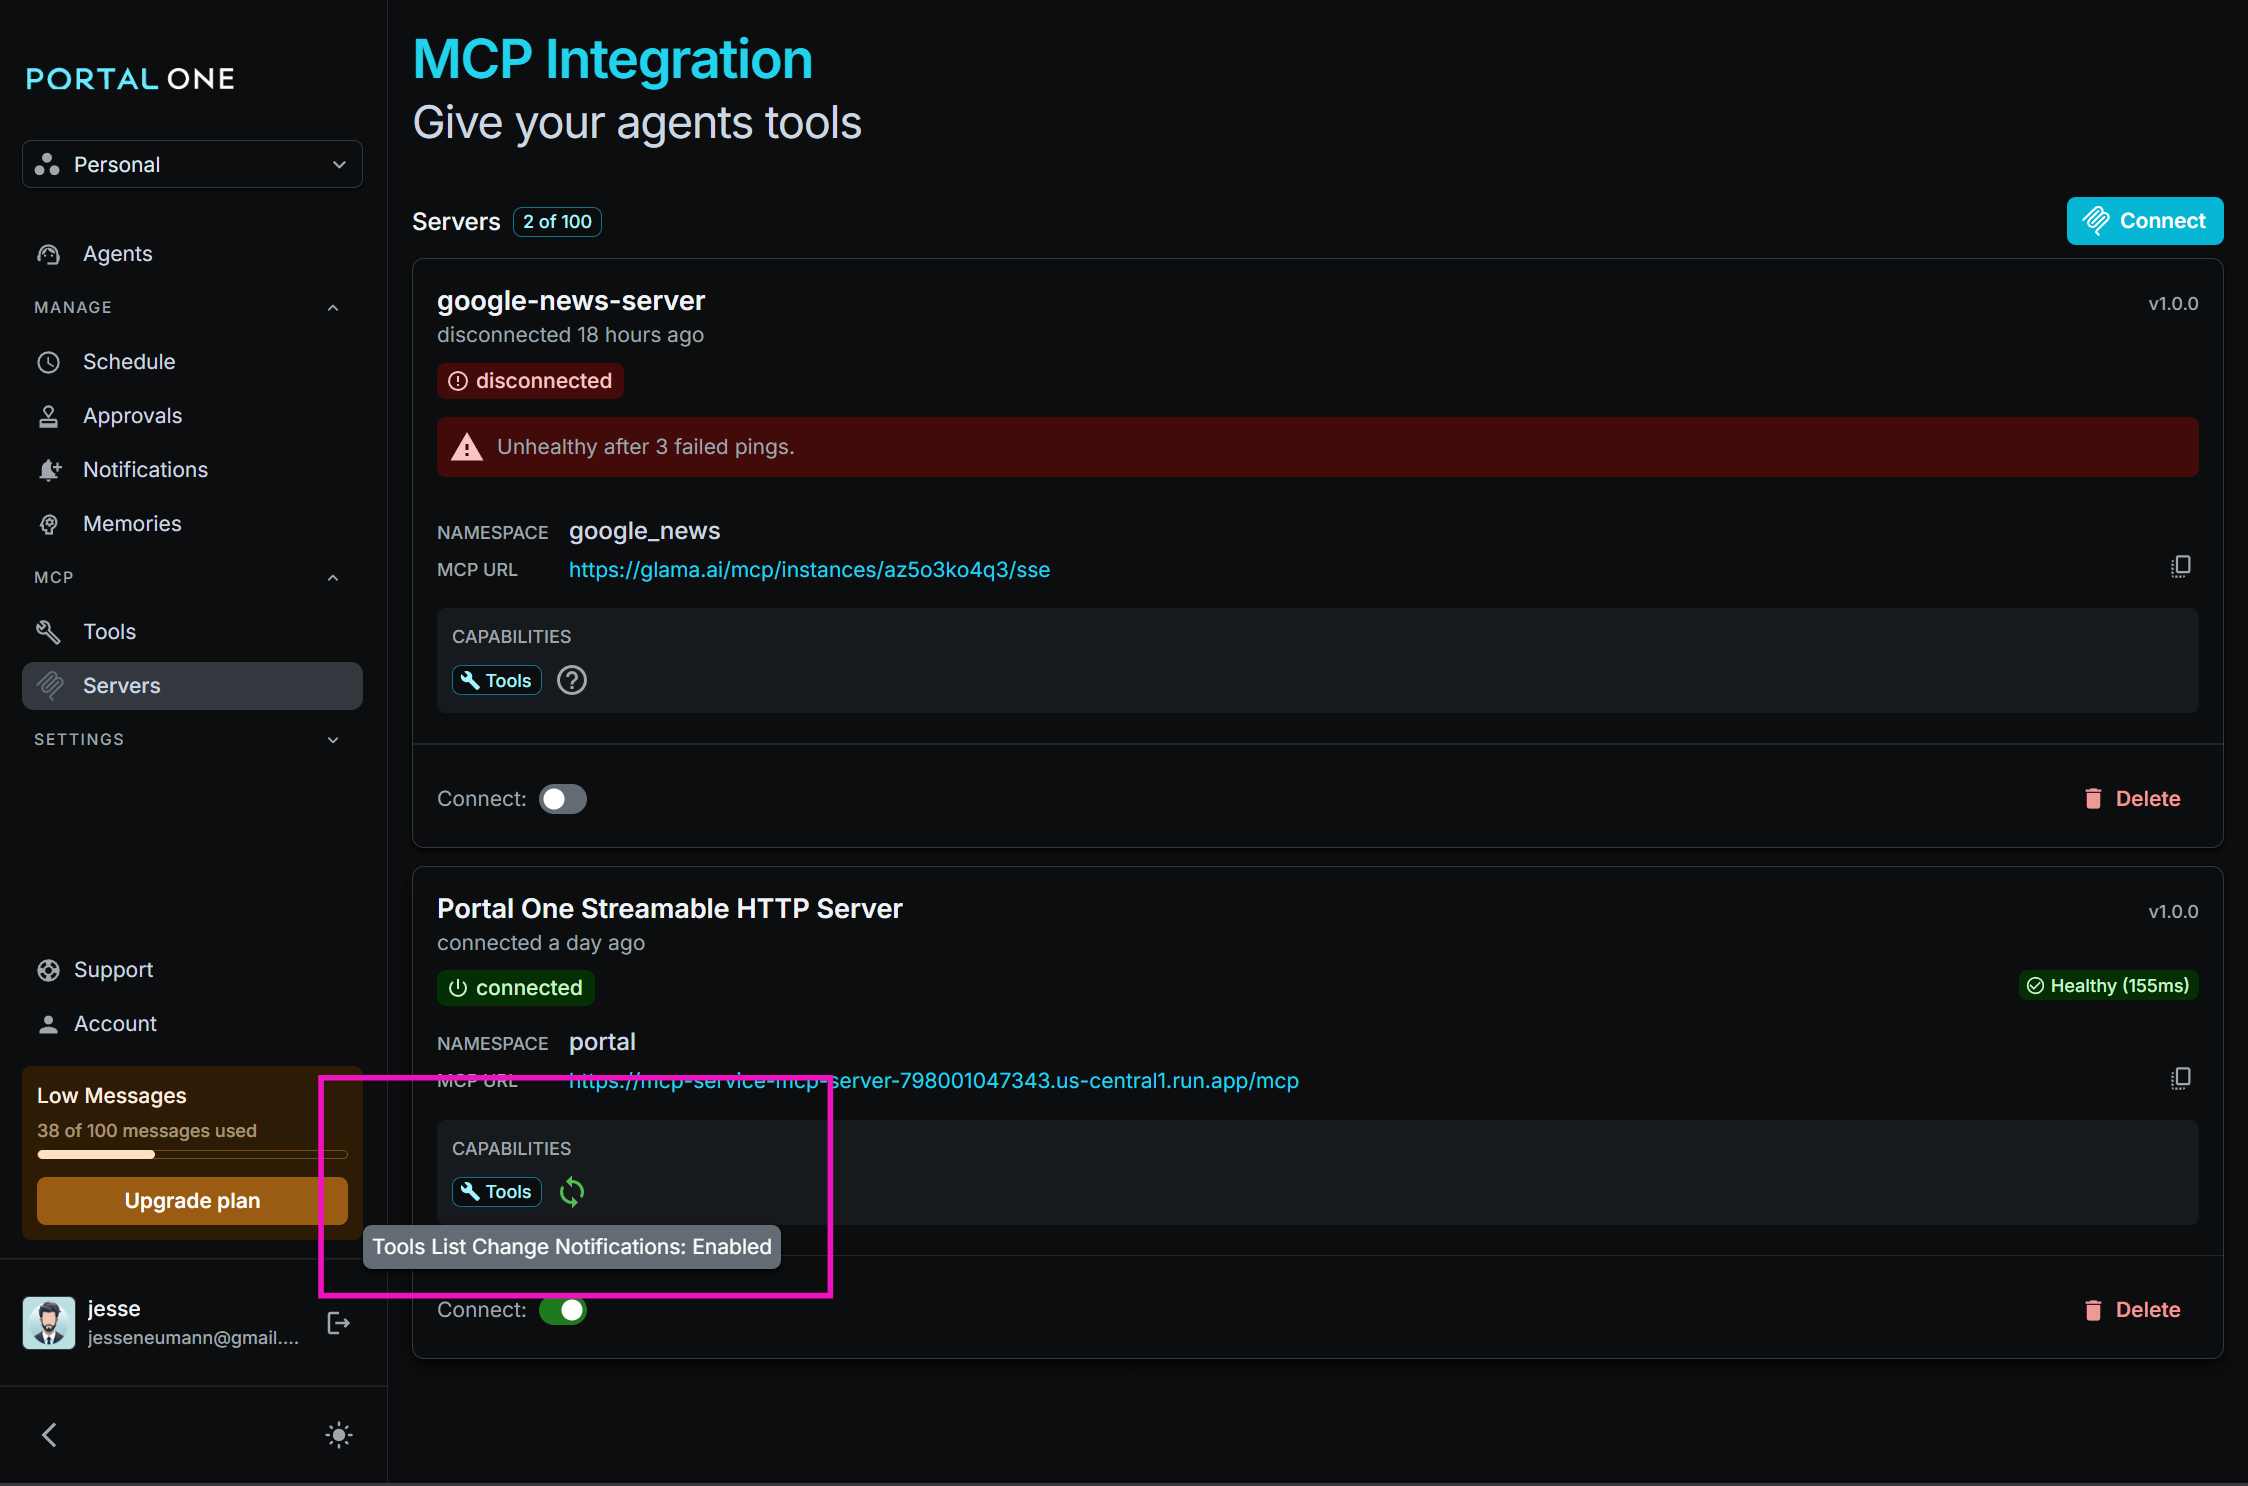The height and width of the screenshot is (1486, 2248).
Task: Copy the google-news-server MCP URL
Action: pyautogui.click(x=2180, y=567)
